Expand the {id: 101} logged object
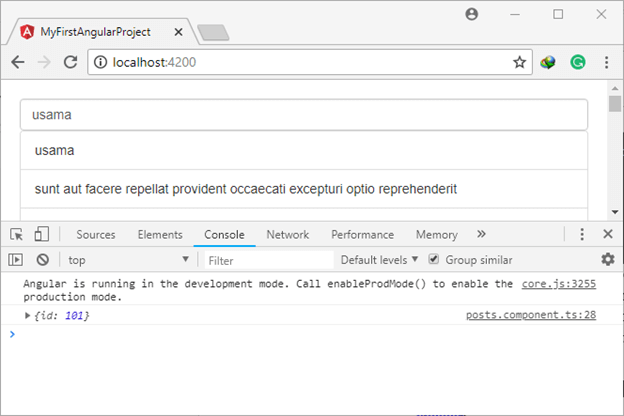The width and height of the screenshot is (624, 416). click(x=27, y=315)
